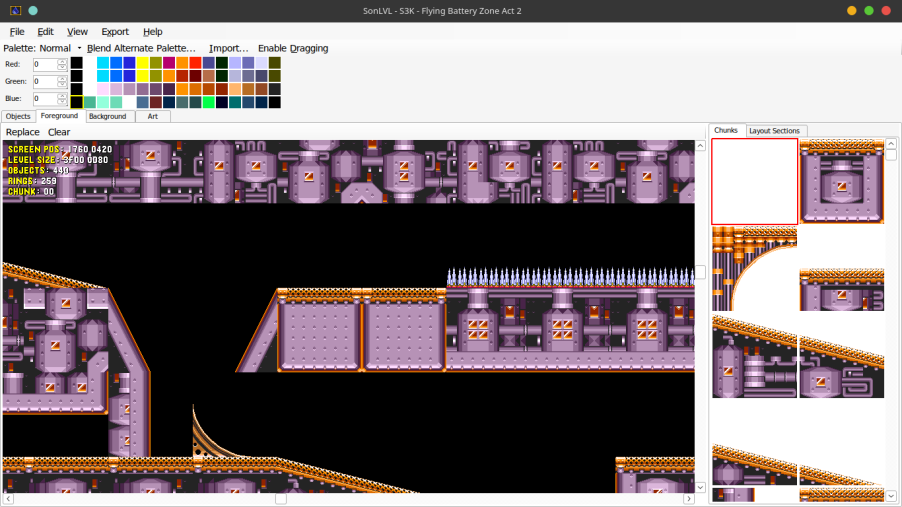
Task: Click the Blue value input field
Action: click(x=45, y=98)
